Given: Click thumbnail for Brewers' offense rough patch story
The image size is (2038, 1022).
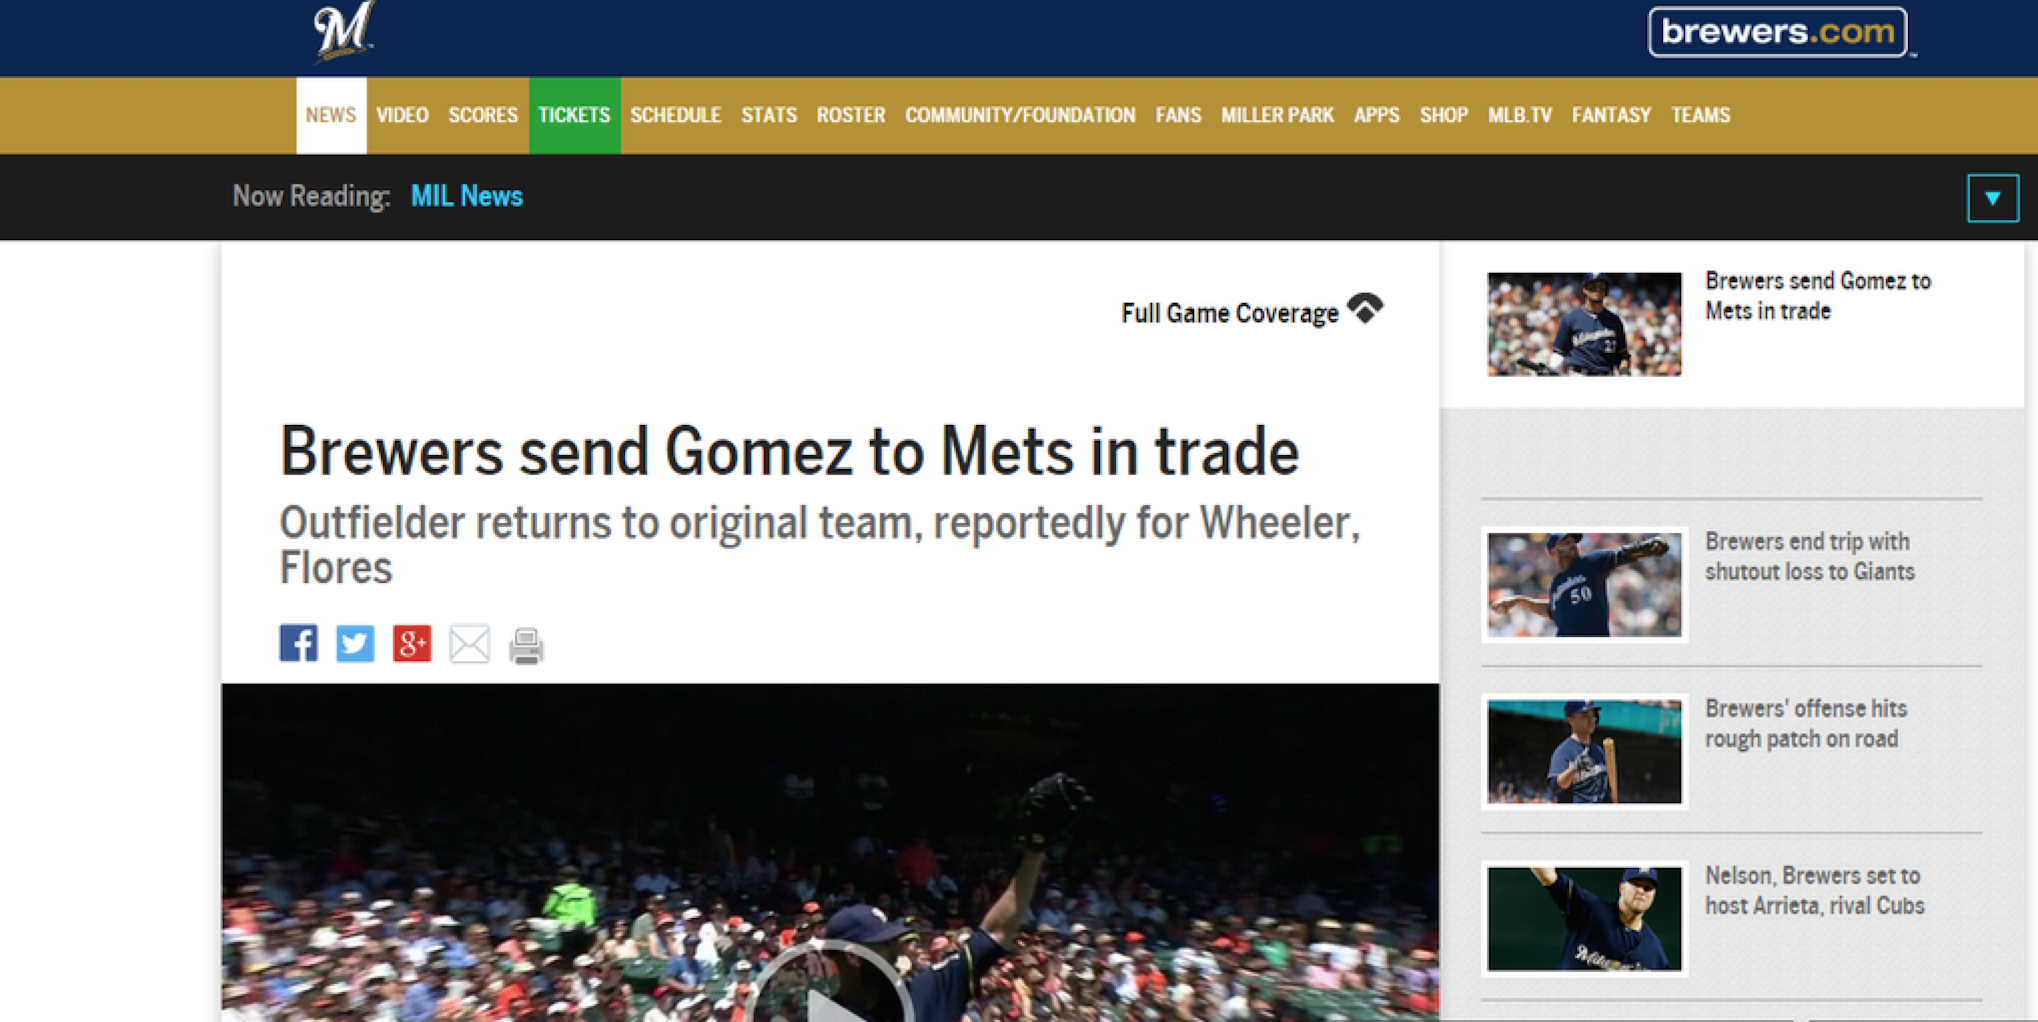Looking at the screenshot, I should point(1584,752).
